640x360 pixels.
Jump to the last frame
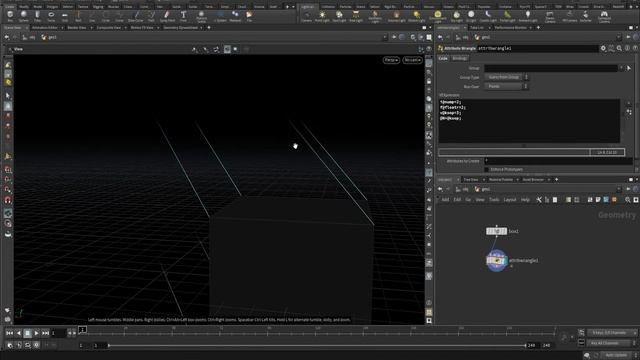tap(45, 333)
